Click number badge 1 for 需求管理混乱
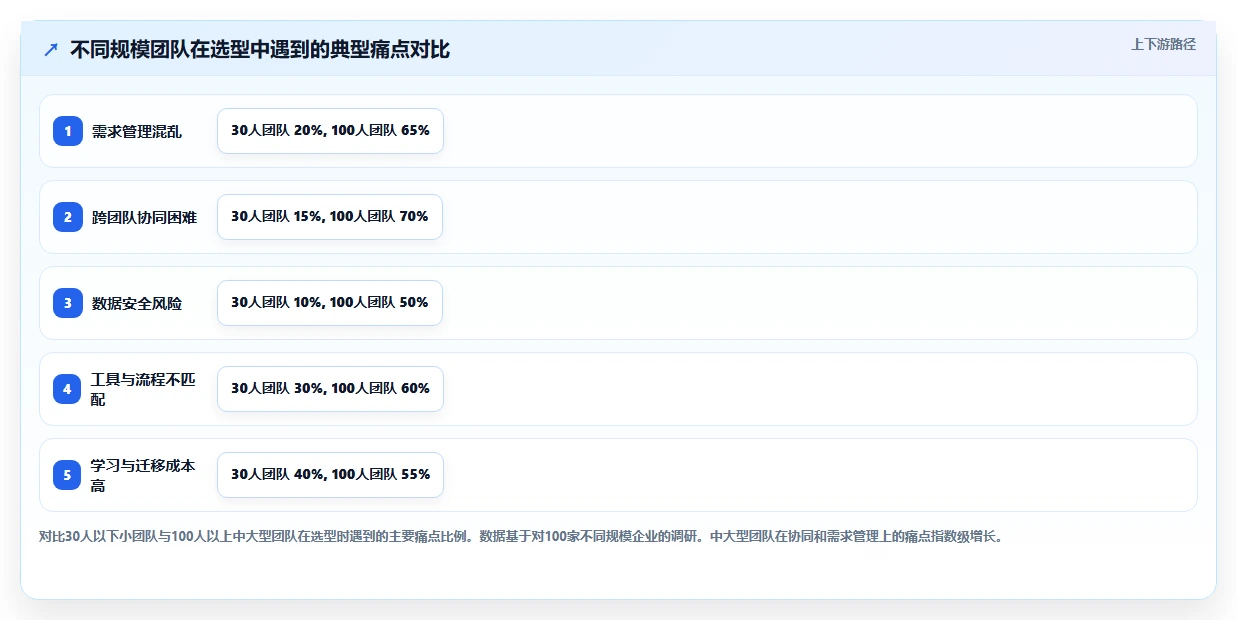The image size is (1237, 620). tap(68, 131)
